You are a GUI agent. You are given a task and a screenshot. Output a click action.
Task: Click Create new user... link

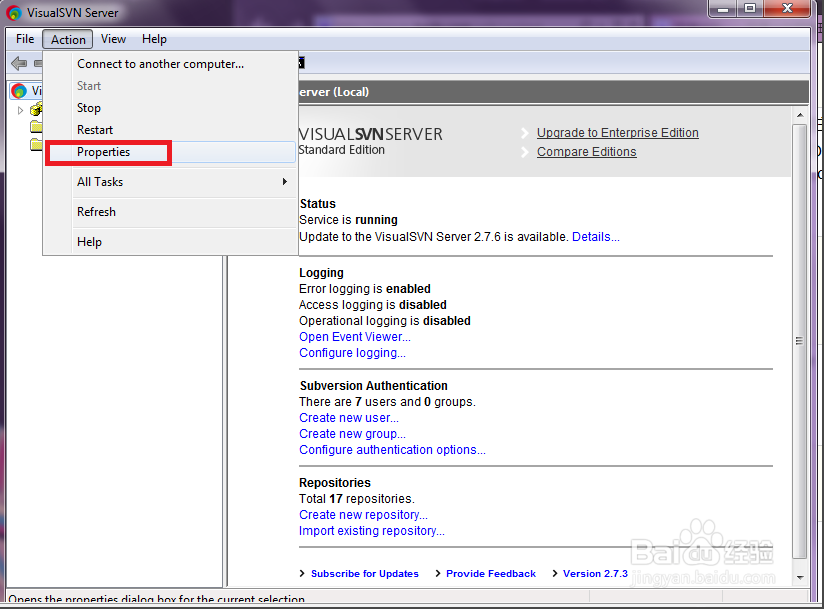click(349, 418)
